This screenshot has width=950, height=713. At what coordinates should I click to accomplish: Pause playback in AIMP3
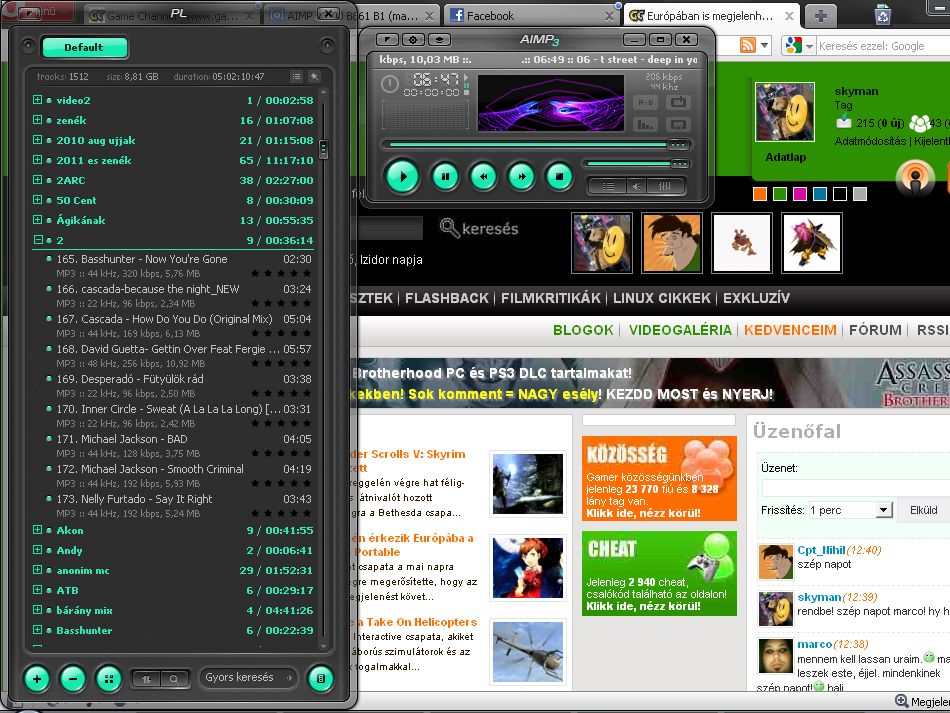tap(444, 176)
